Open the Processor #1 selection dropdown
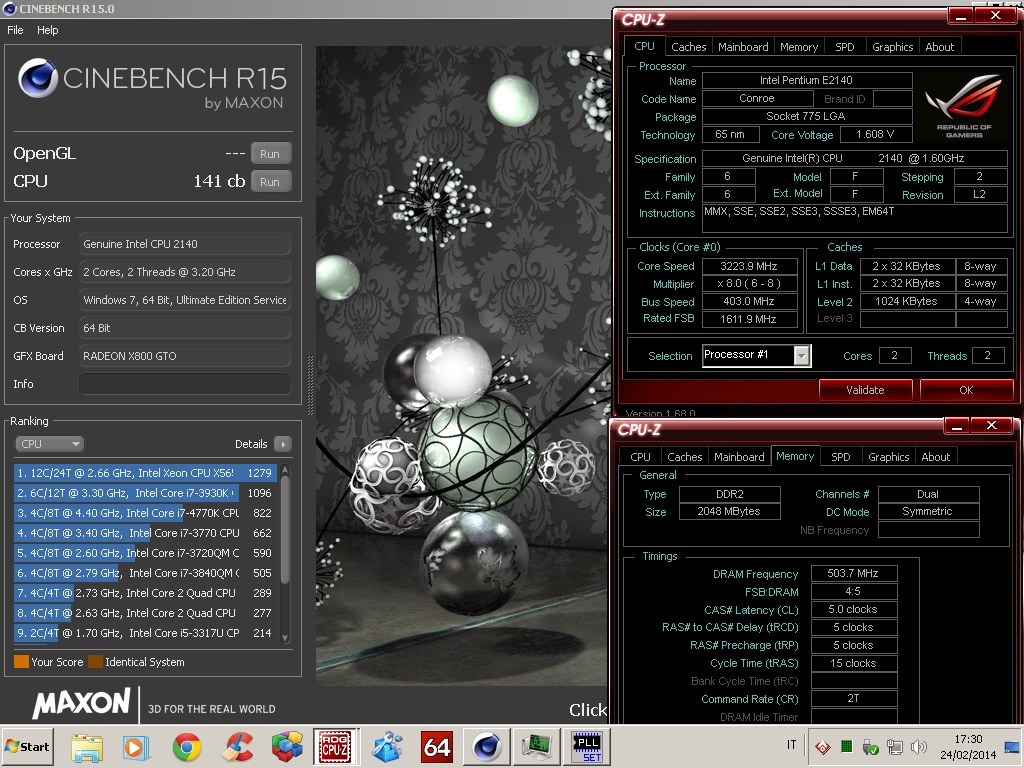 (802, 355)
